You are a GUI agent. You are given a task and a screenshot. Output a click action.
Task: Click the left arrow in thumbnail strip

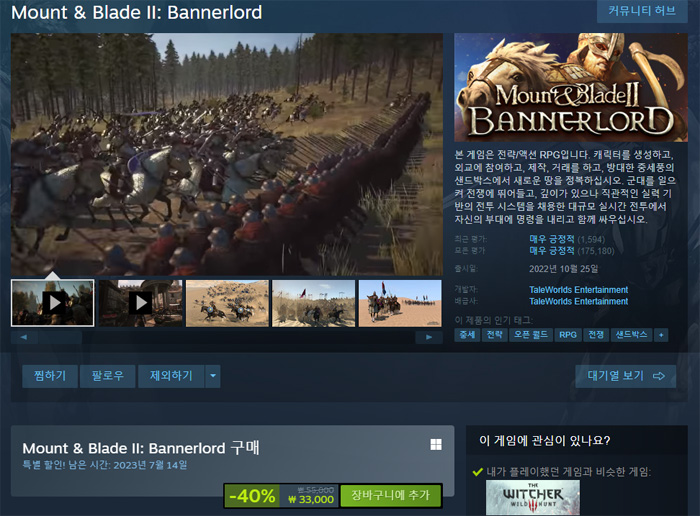pos(24,337)
